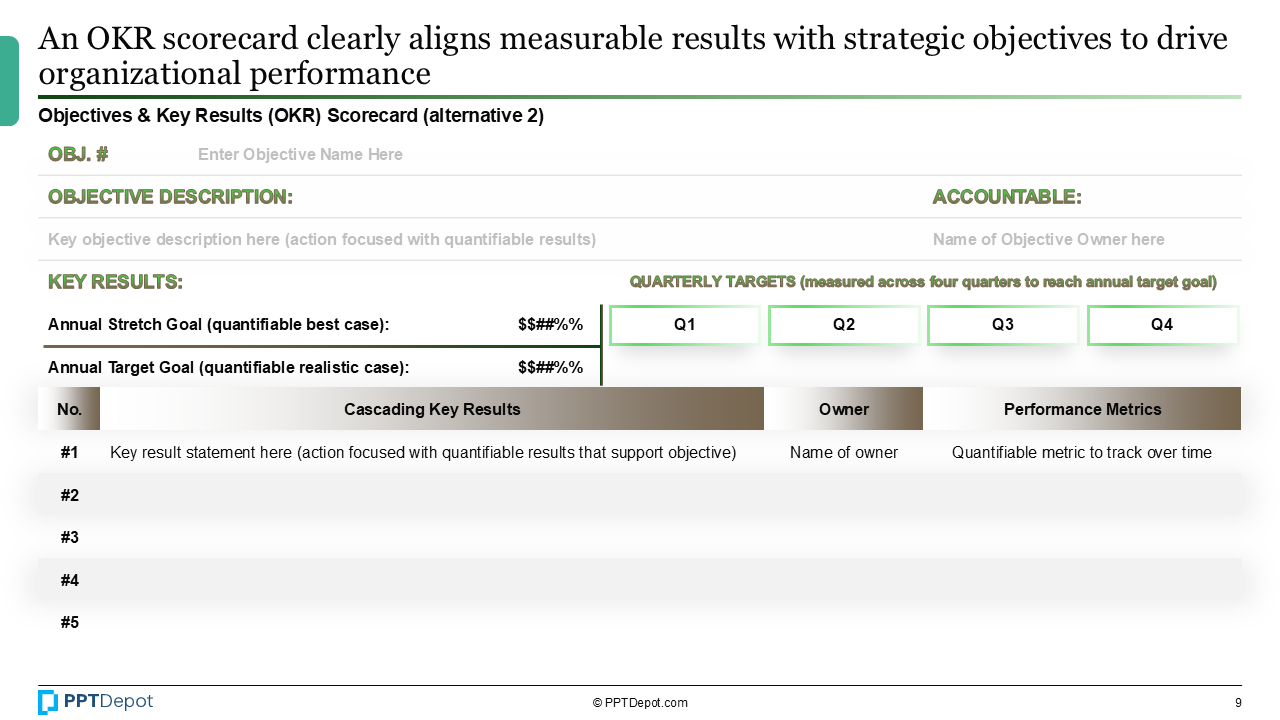This screenshot has height=720, width=1280.
Task: Select row #1 key result statement
Action: [423, 453]
